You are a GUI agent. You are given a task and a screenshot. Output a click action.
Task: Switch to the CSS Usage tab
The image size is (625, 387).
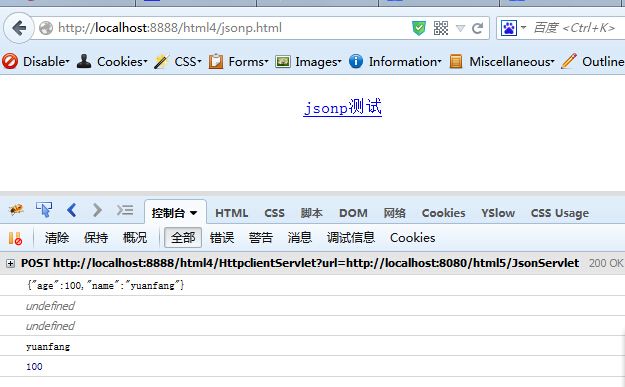click(560, 213)
